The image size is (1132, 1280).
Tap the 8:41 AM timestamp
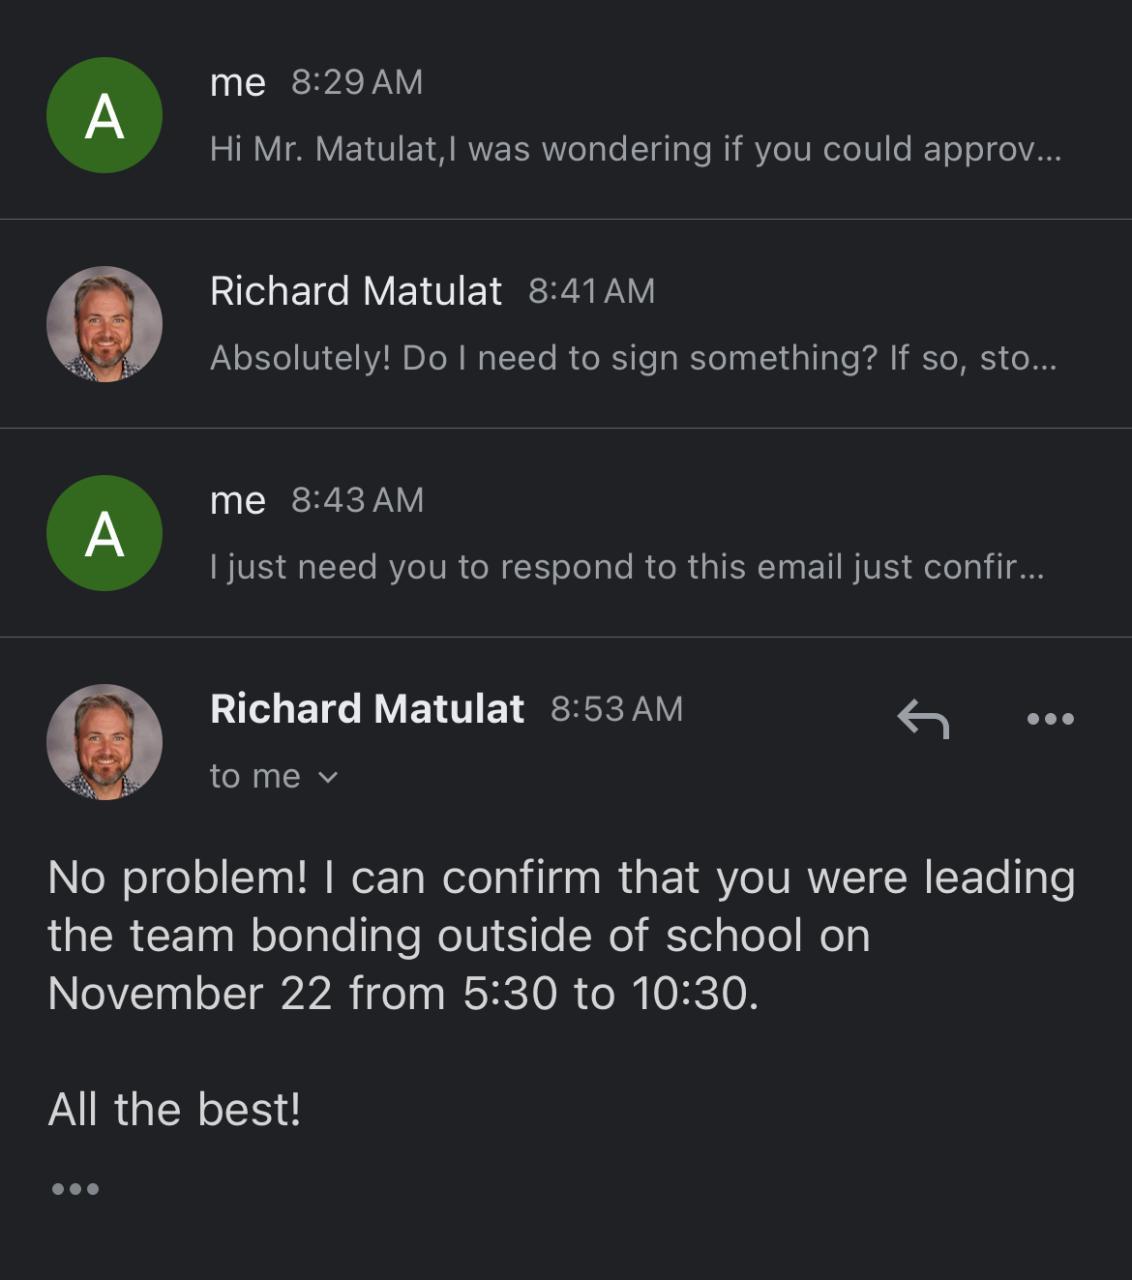pyautogui.click(x=591, y=291)
